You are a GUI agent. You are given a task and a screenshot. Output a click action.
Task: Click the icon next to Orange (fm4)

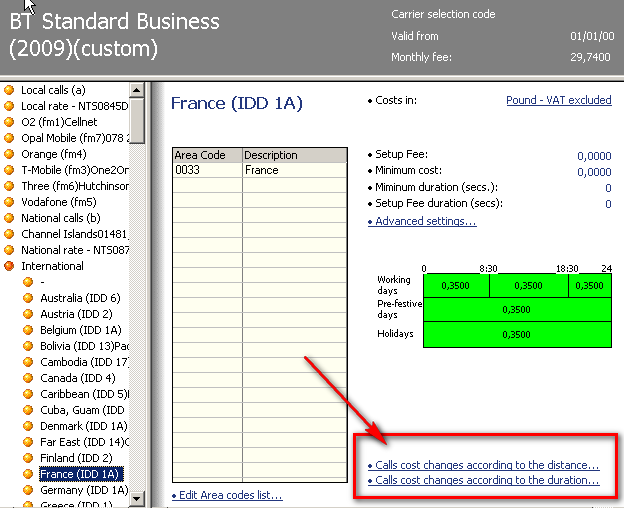[x=10, y=154]
